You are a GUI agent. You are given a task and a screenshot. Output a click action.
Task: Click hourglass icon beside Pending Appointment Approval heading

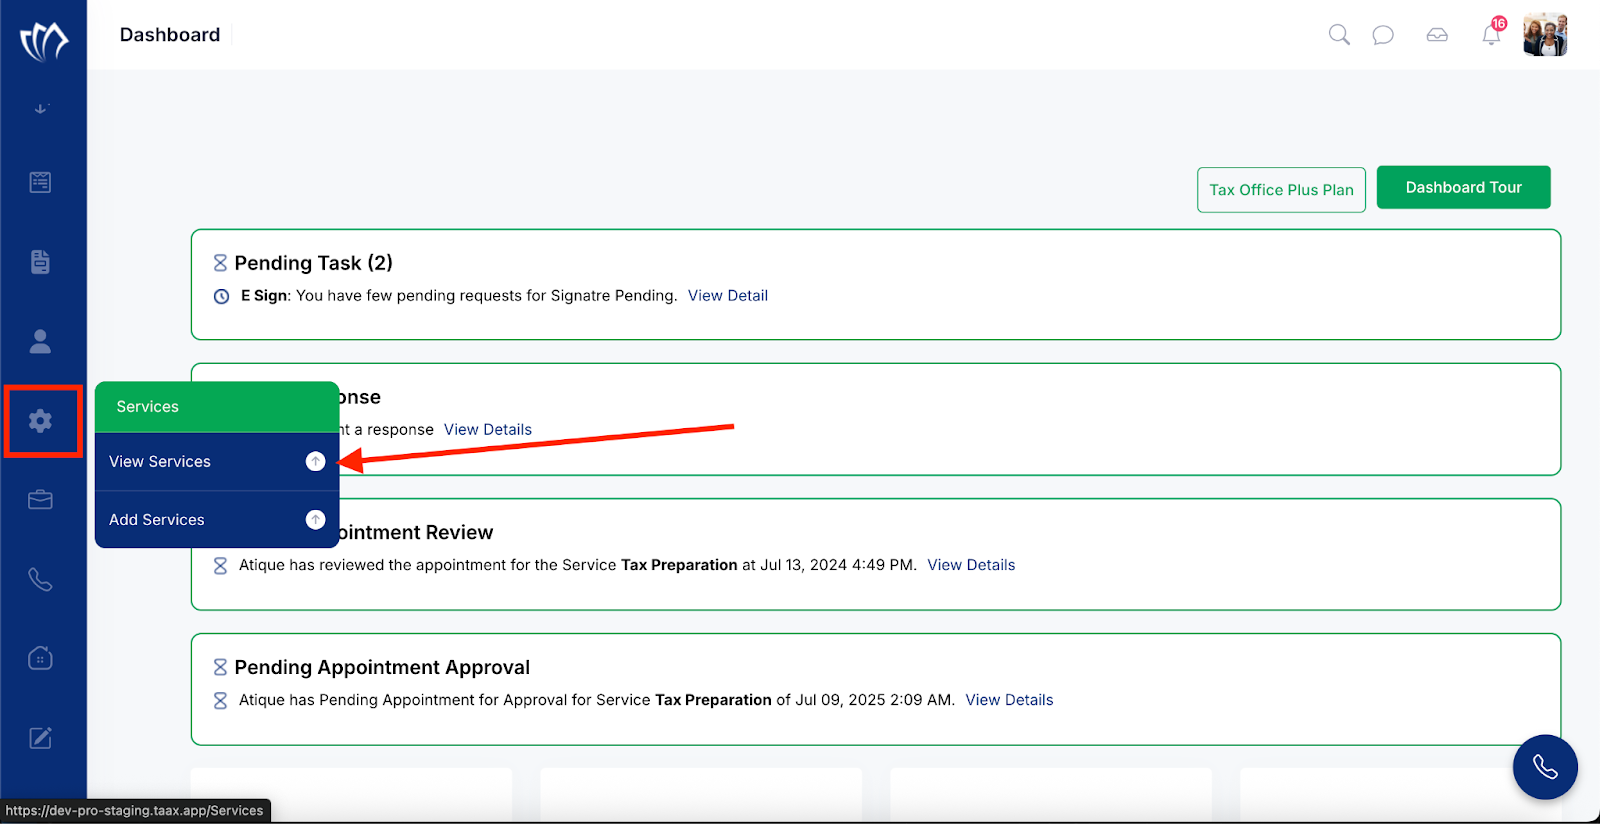(x=220, y=667)
